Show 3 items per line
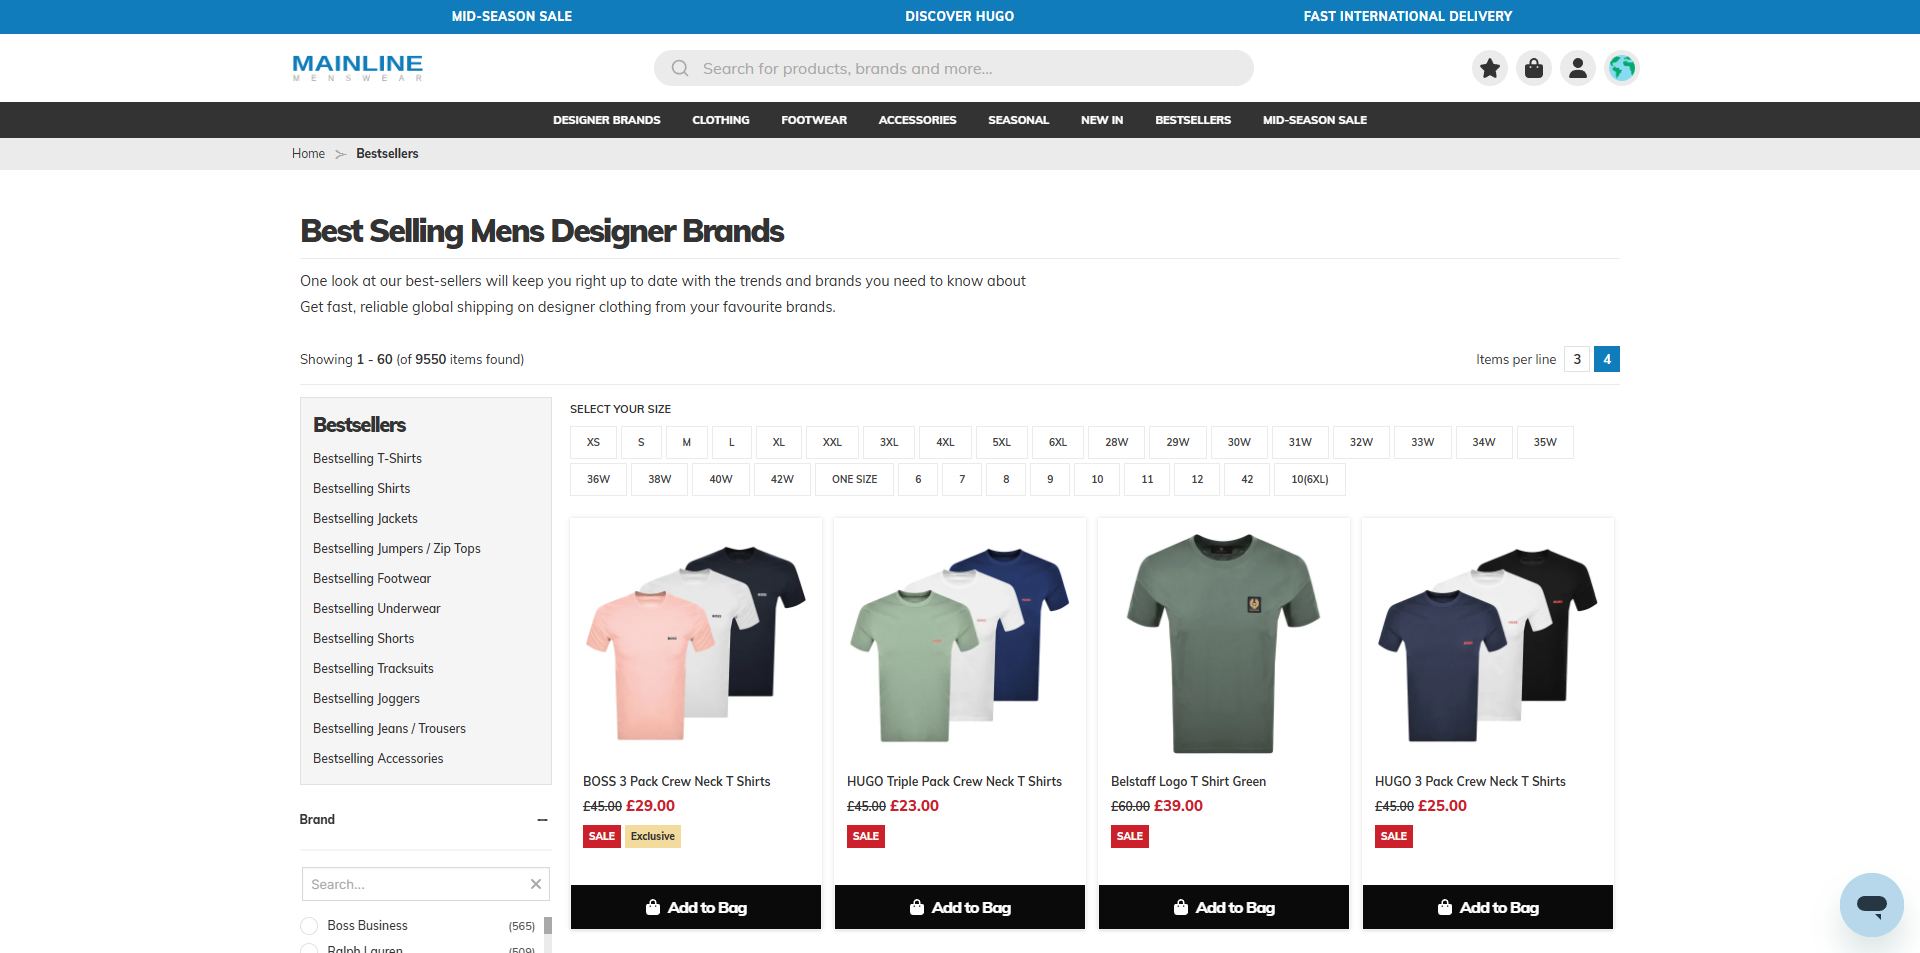The image size is (1920, 953). click(1577, 359)
